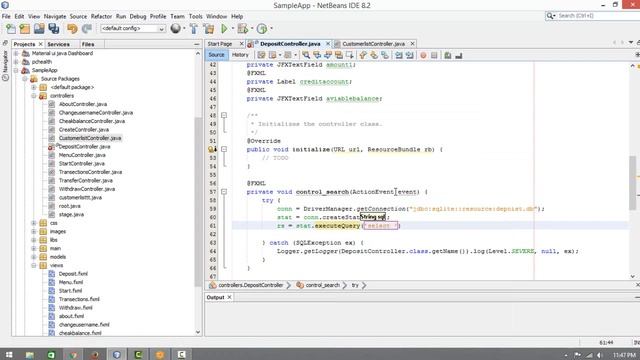Select Deposit.fxml in the views package
Screen dimensions: 640x360
click(73, 274)
